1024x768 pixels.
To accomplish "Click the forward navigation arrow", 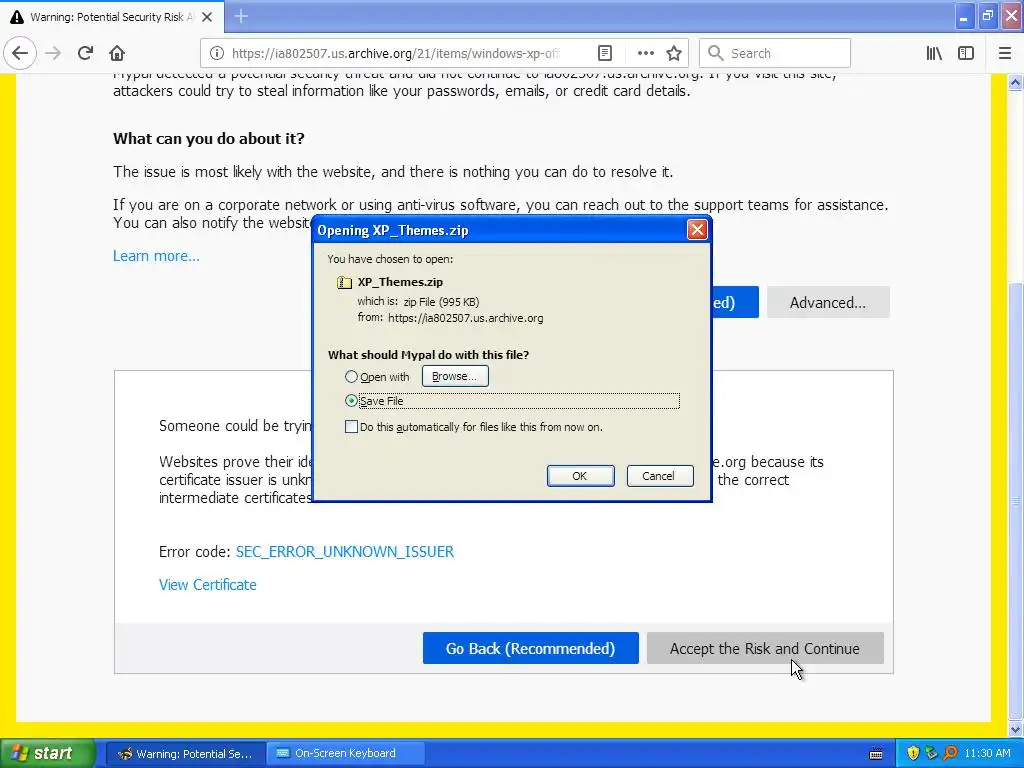I will click(x=53, y=53).
